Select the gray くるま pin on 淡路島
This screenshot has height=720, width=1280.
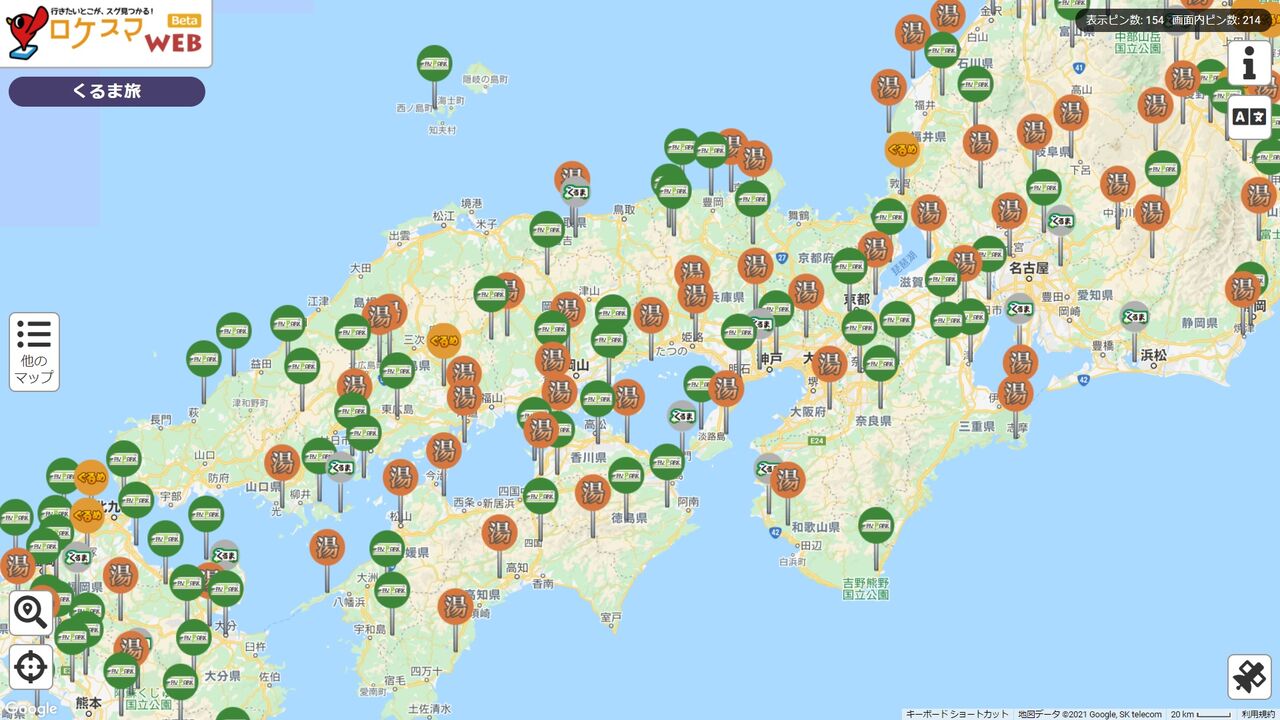pyautogui.click(x=682, y=416)
